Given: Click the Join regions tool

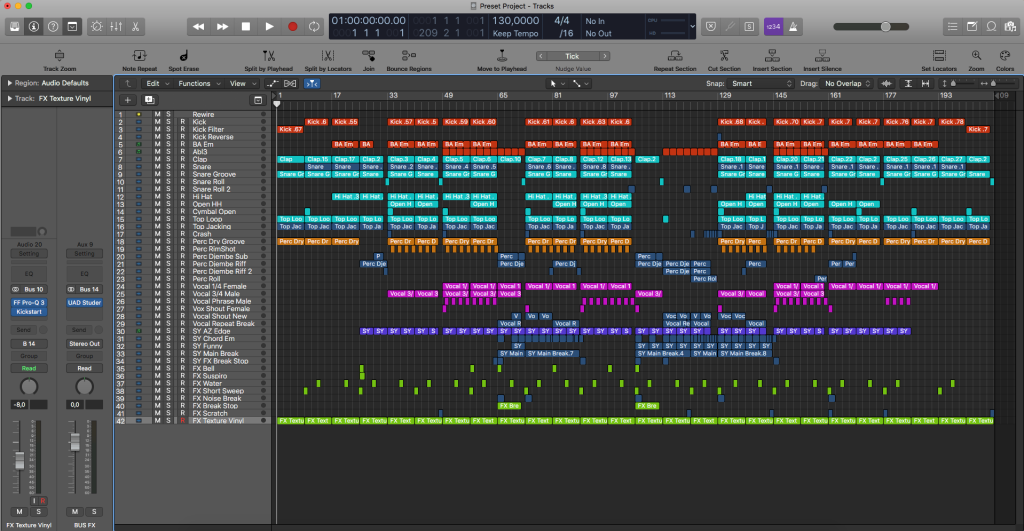Looking at the screenshot, I should (x=369, y=60).
